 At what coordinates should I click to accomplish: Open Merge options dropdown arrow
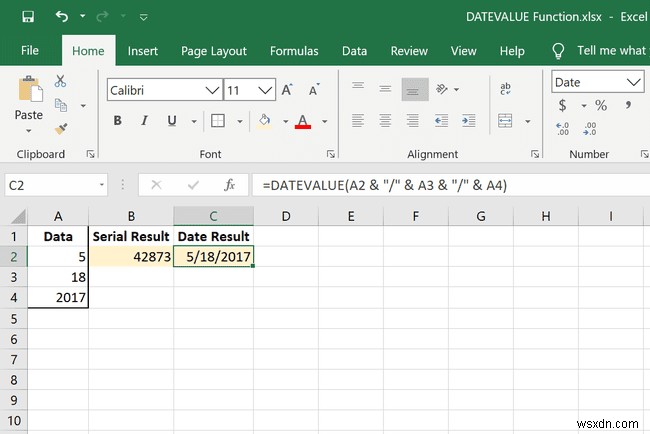coord(528,121)
